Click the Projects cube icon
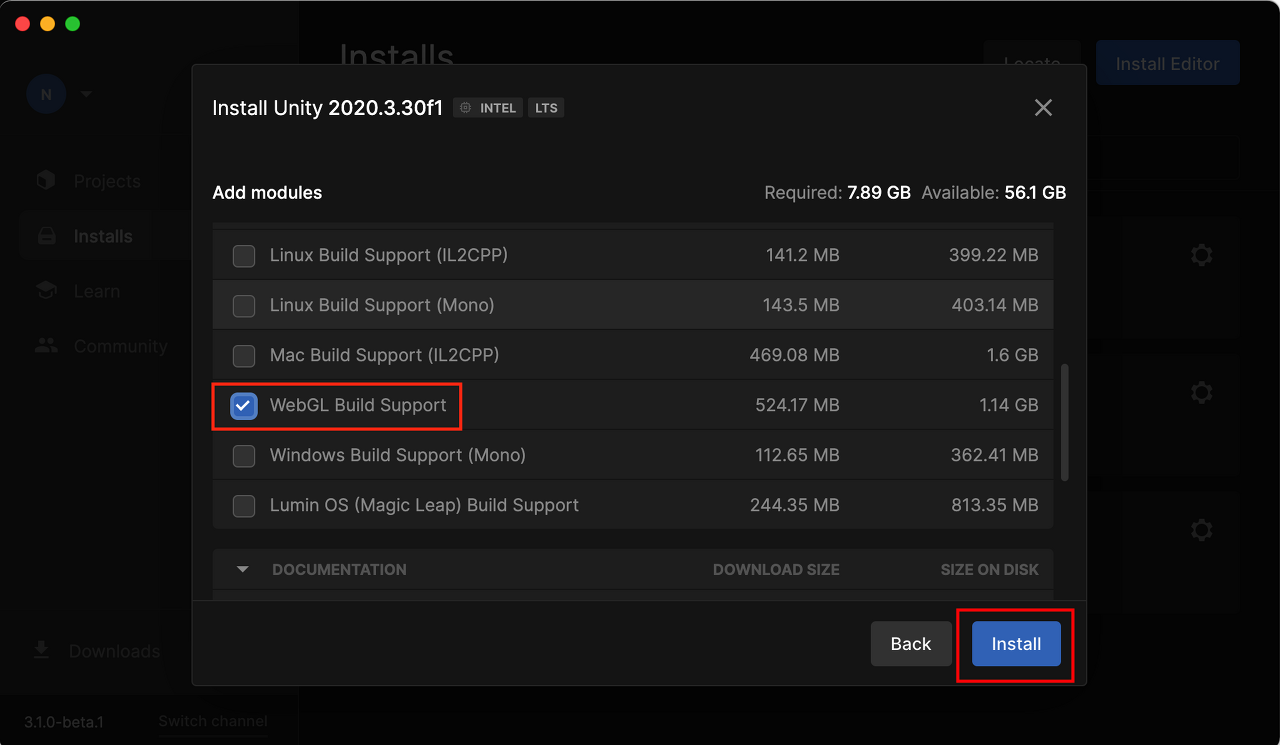Viewport: 1280px width, 745px height. point(45,181)
